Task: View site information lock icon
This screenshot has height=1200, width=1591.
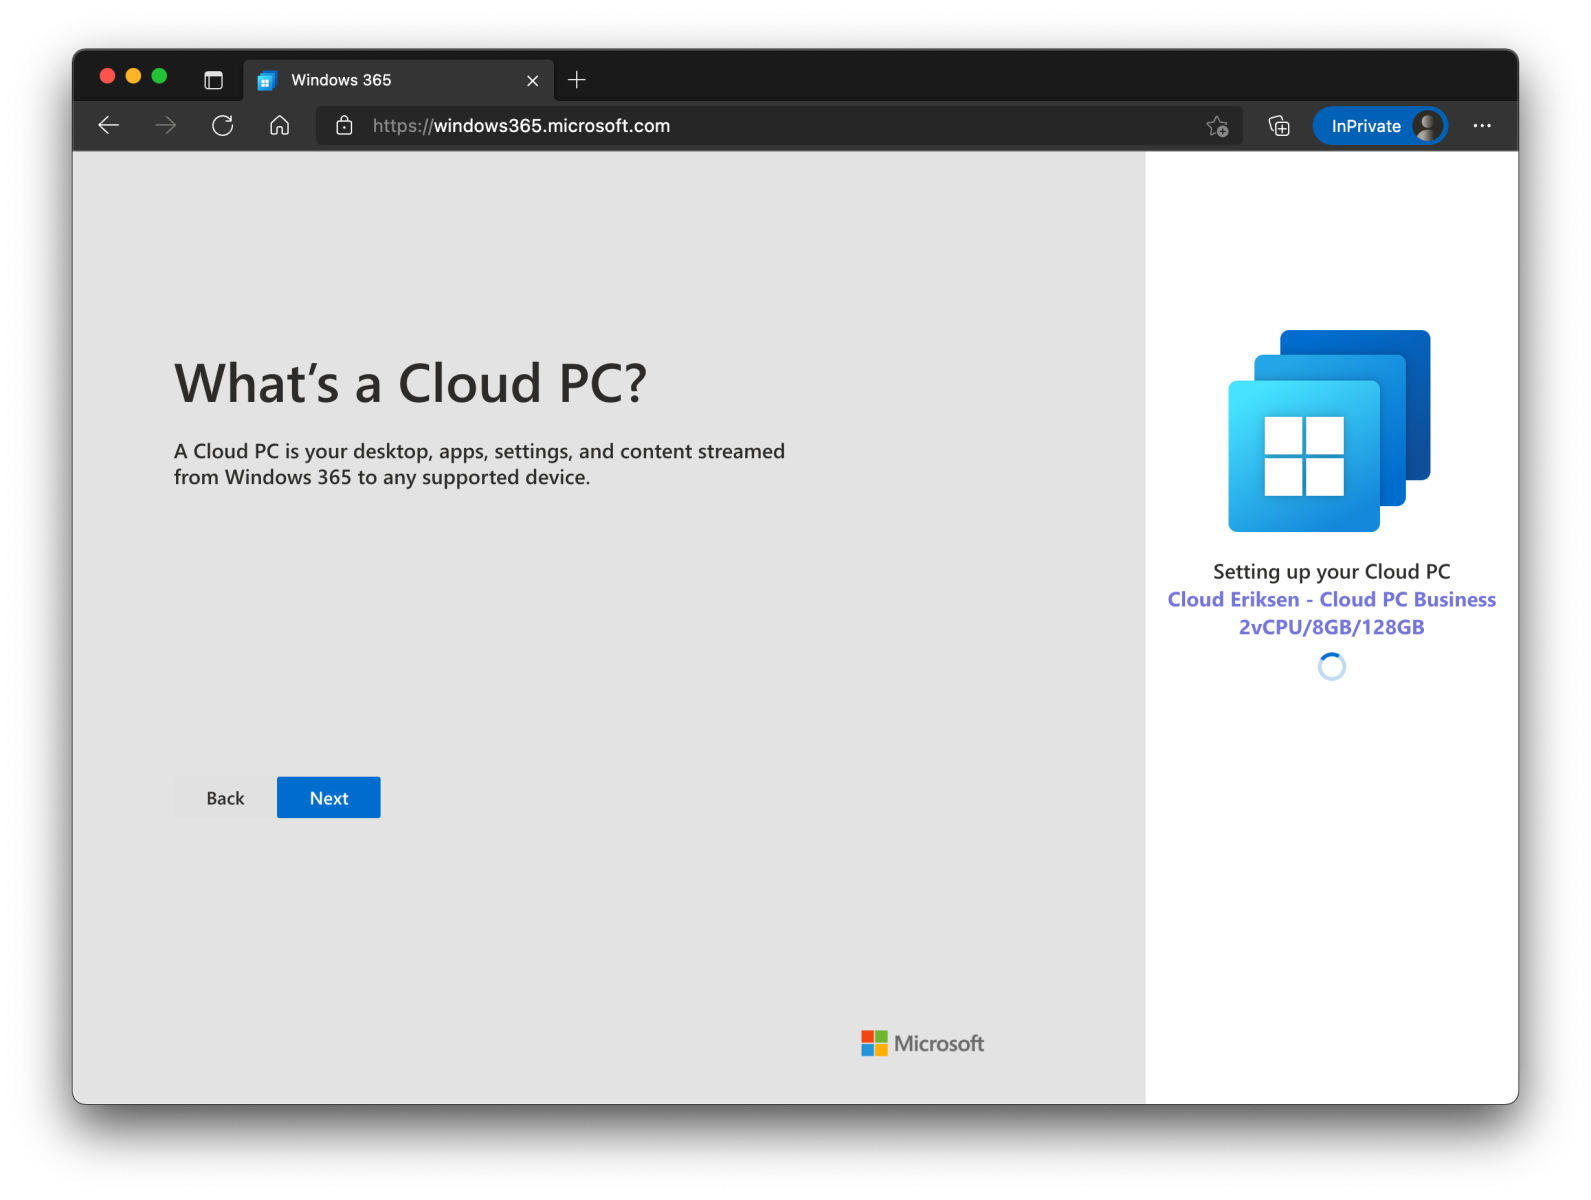Action: pos(344,125)
